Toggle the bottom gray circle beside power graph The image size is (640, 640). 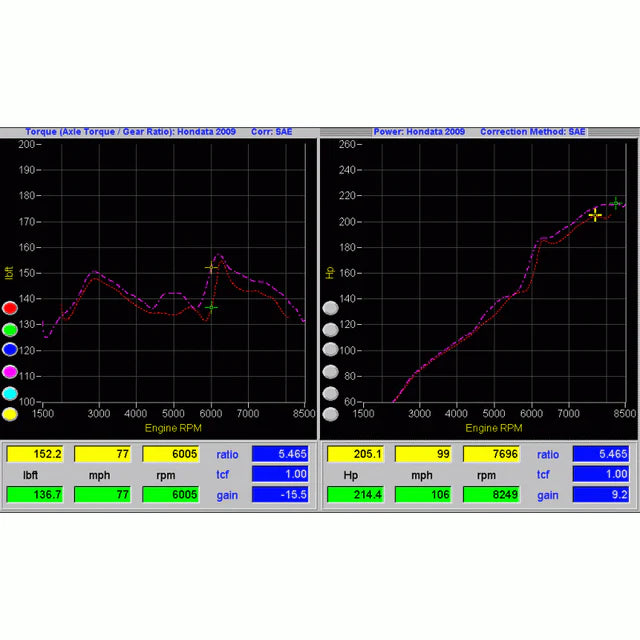click(330, 414)
